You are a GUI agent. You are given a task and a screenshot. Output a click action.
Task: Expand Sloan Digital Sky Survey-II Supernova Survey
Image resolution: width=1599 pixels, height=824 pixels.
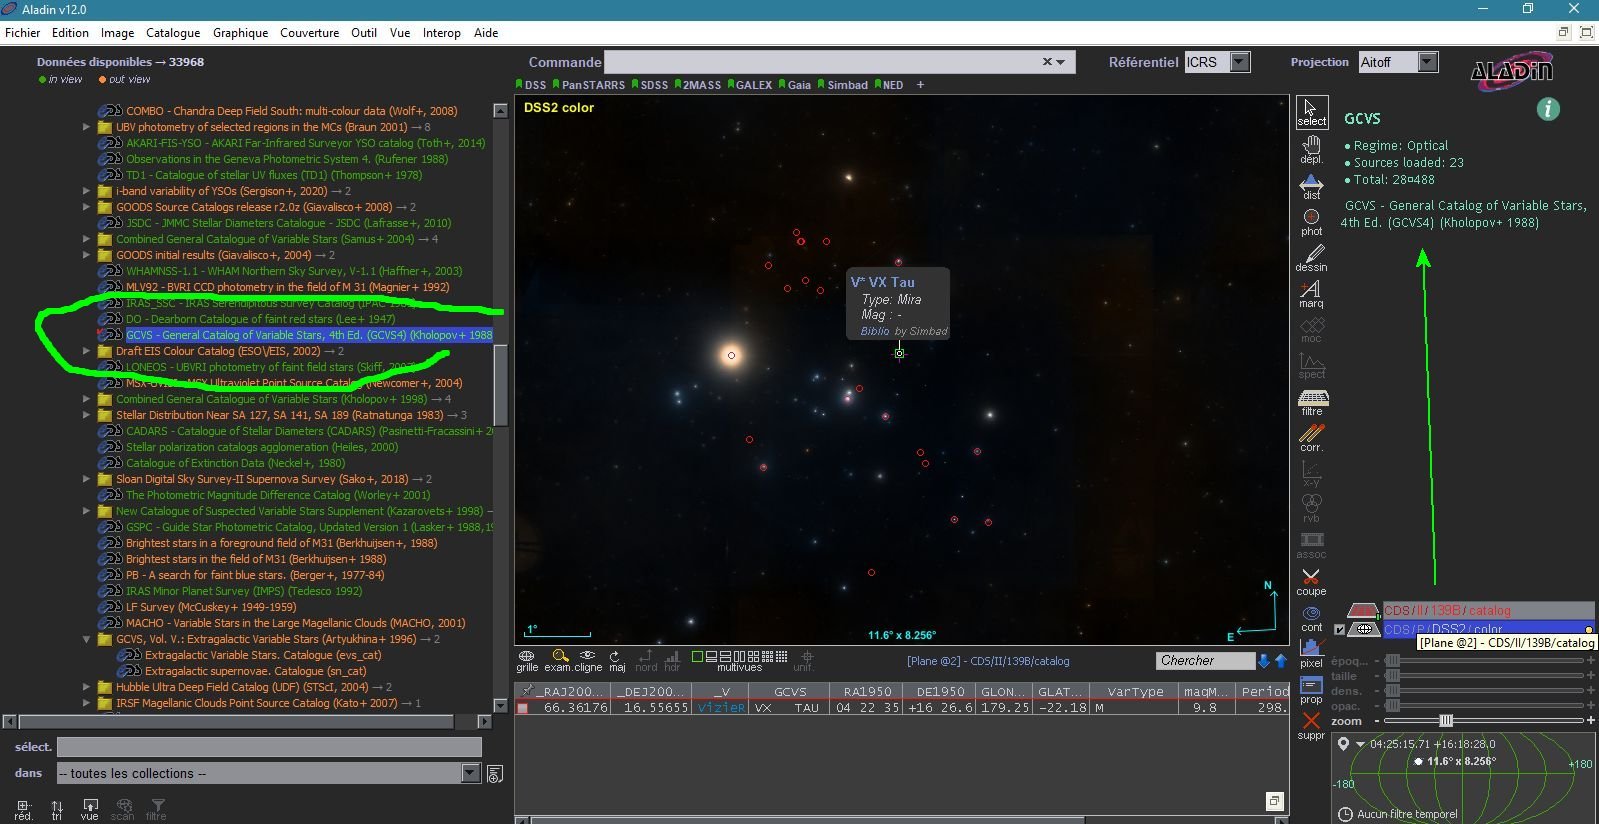[86, 479]
